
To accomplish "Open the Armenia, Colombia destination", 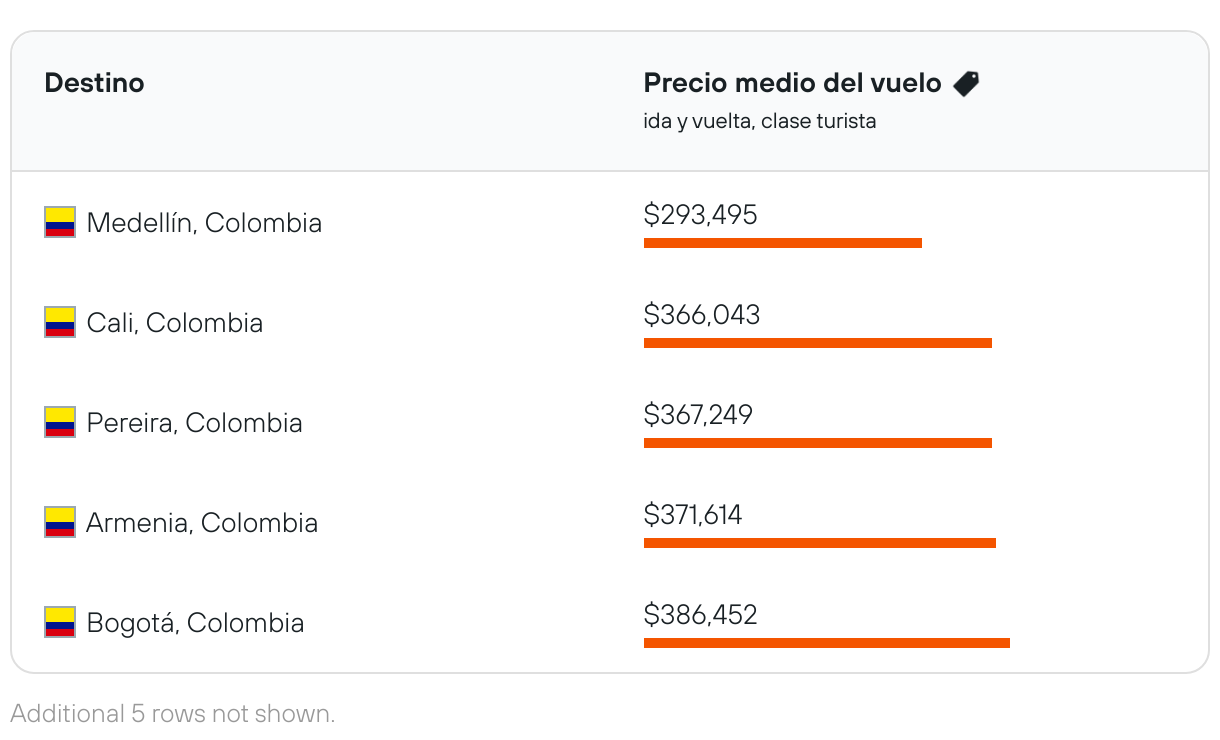I will tap(202, 522).
